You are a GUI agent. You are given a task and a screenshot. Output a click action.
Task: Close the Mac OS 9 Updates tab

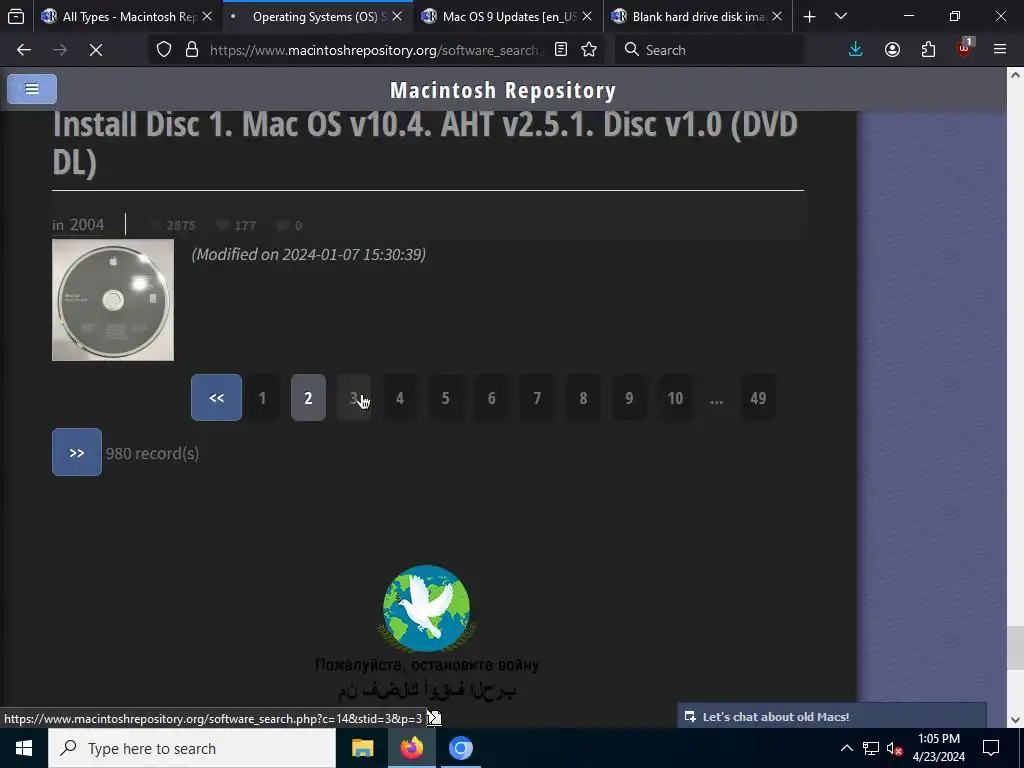pyautogui.click(x=587, y=16)
